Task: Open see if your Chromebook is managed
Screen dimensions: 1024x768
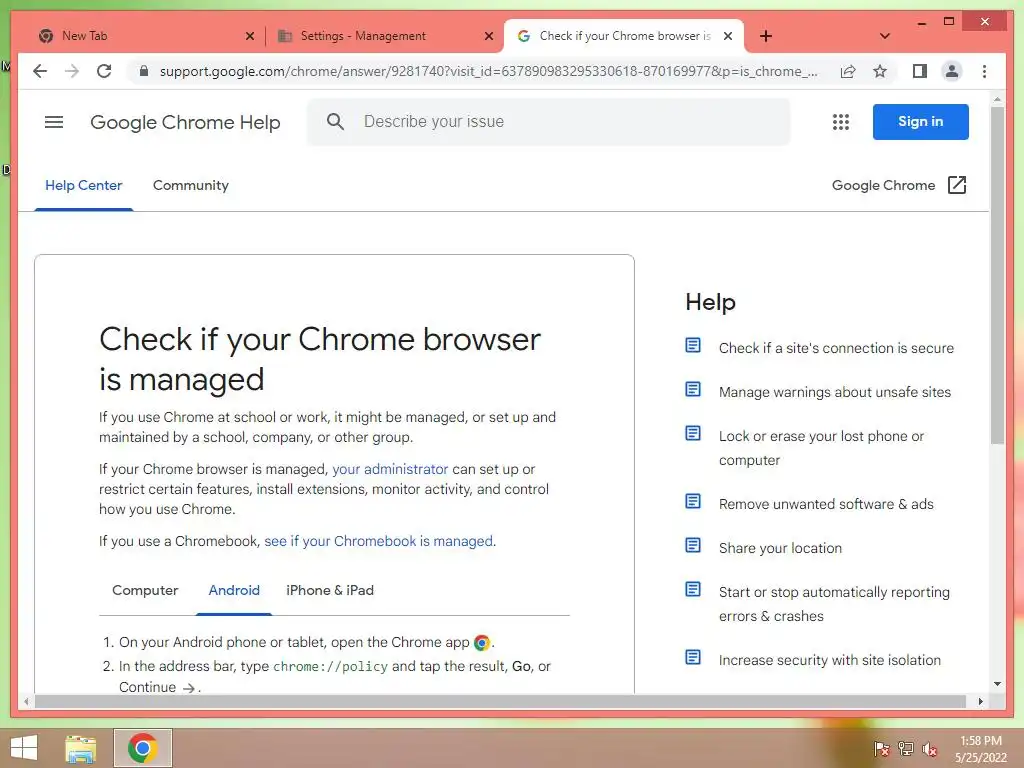Action: pyautogui.click(x=378, y=541)
